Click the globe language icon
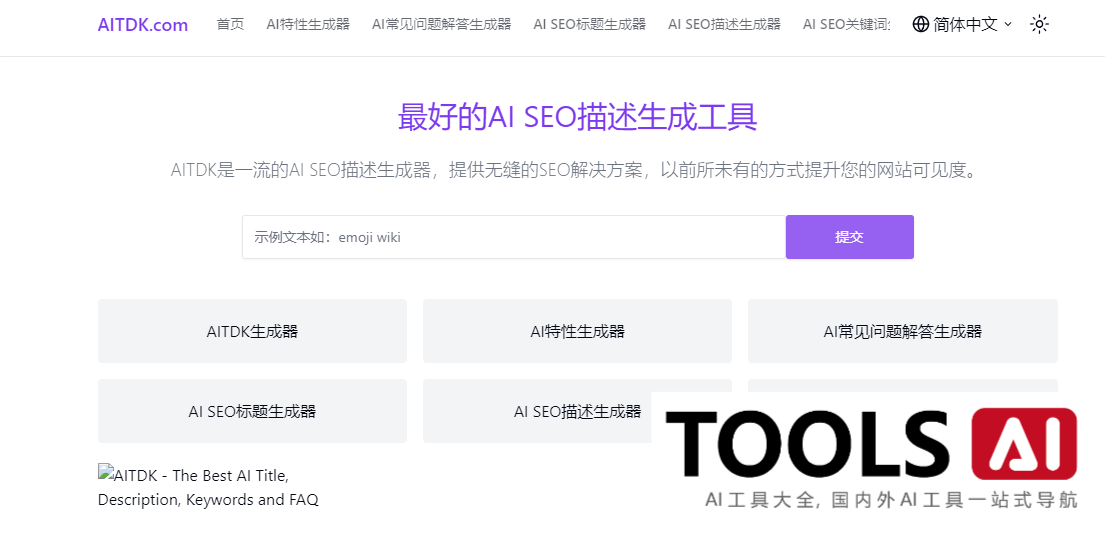The height and width of the screenshot is (544, 1105). tap(921, 24)
